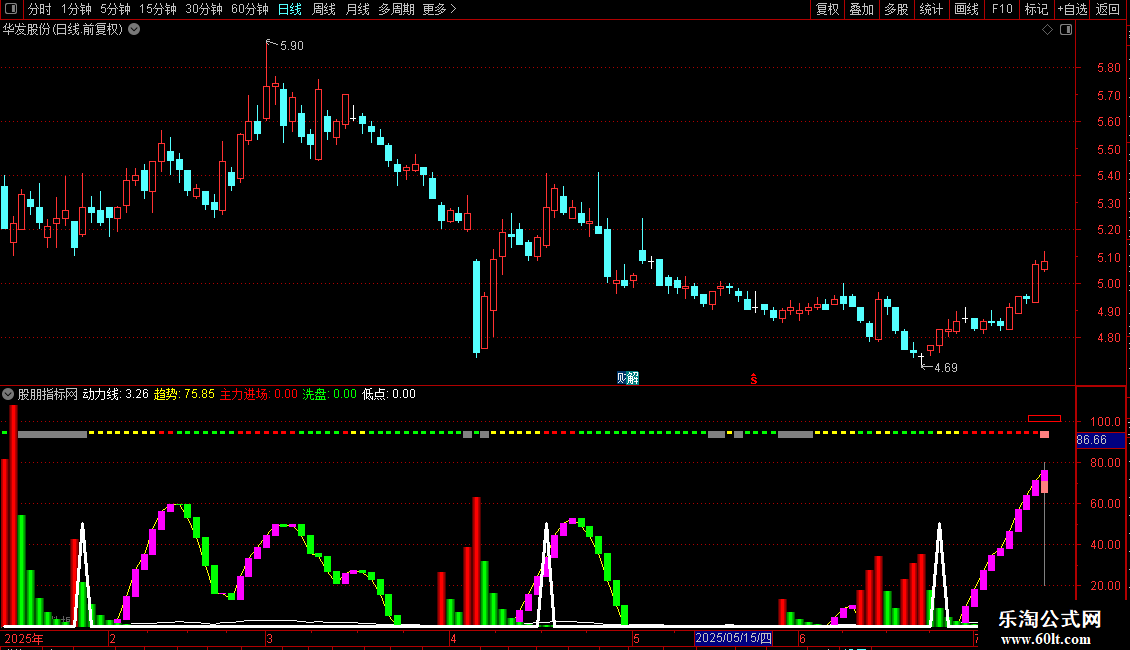The image size is (1130, 650).
Task: Click the 财解 marker on chart
Action: point(628,378)
